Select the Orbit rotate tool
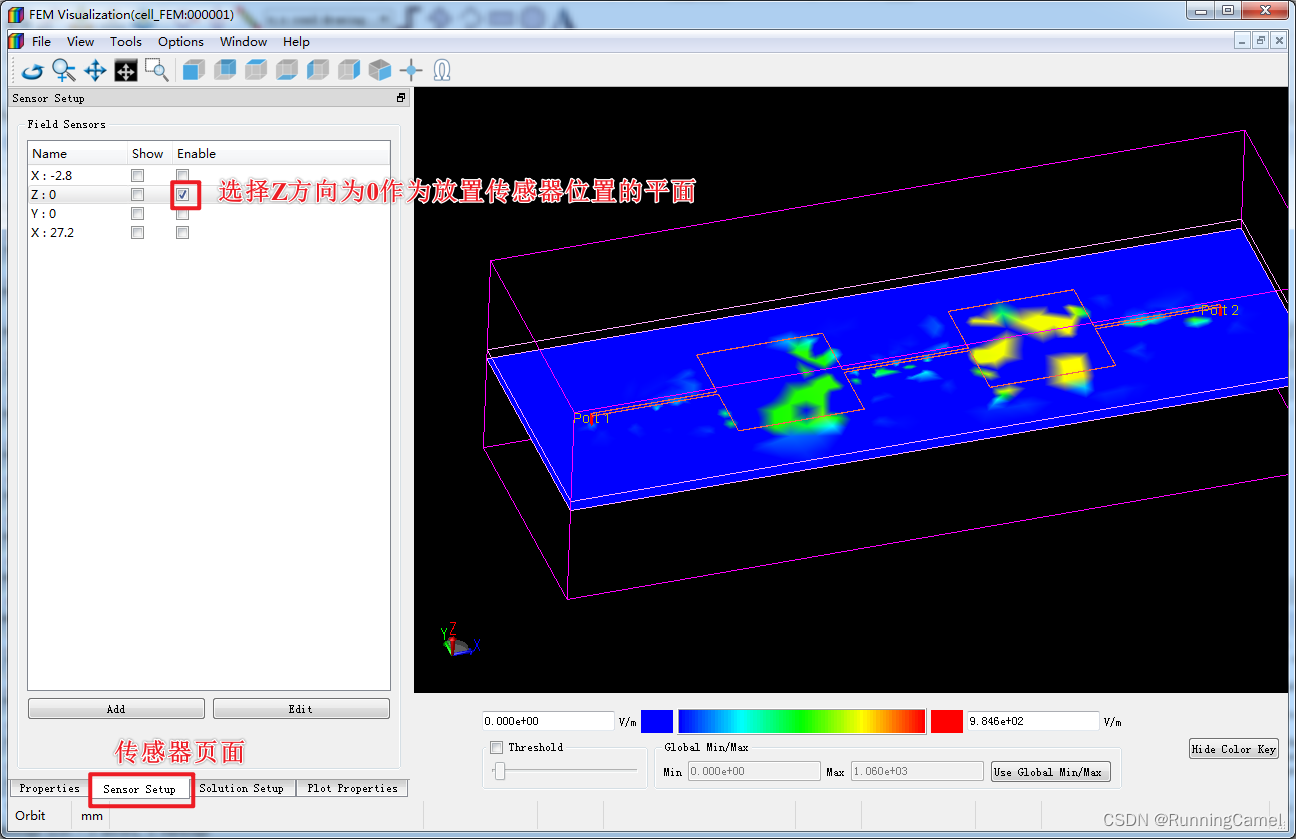The image size is (1296, 839). 32,70
